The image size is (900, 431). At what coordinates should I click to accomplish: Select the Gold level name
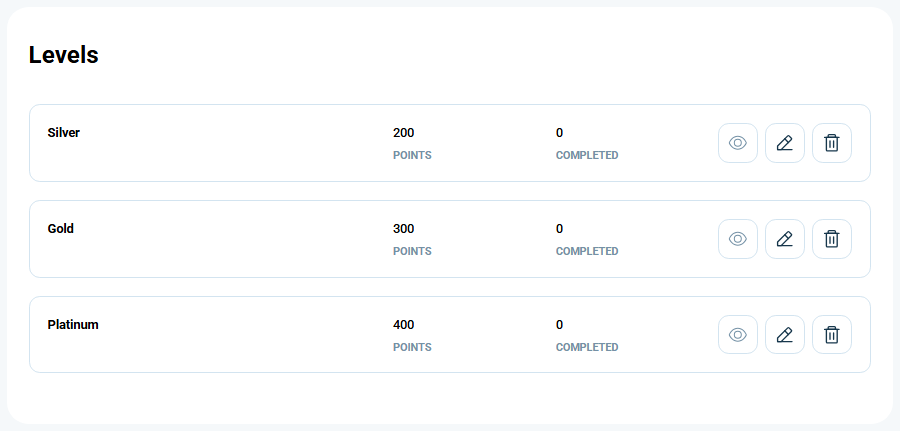coord(60,228)
